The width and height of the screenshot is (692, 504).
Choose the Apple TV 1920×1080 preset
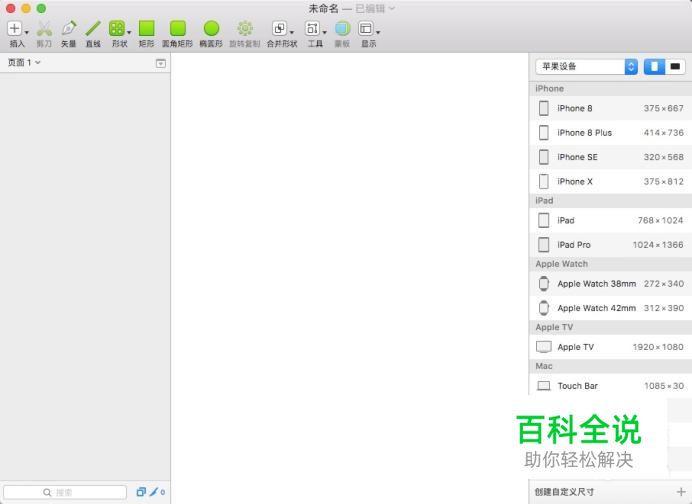click(x=610, y=347)
